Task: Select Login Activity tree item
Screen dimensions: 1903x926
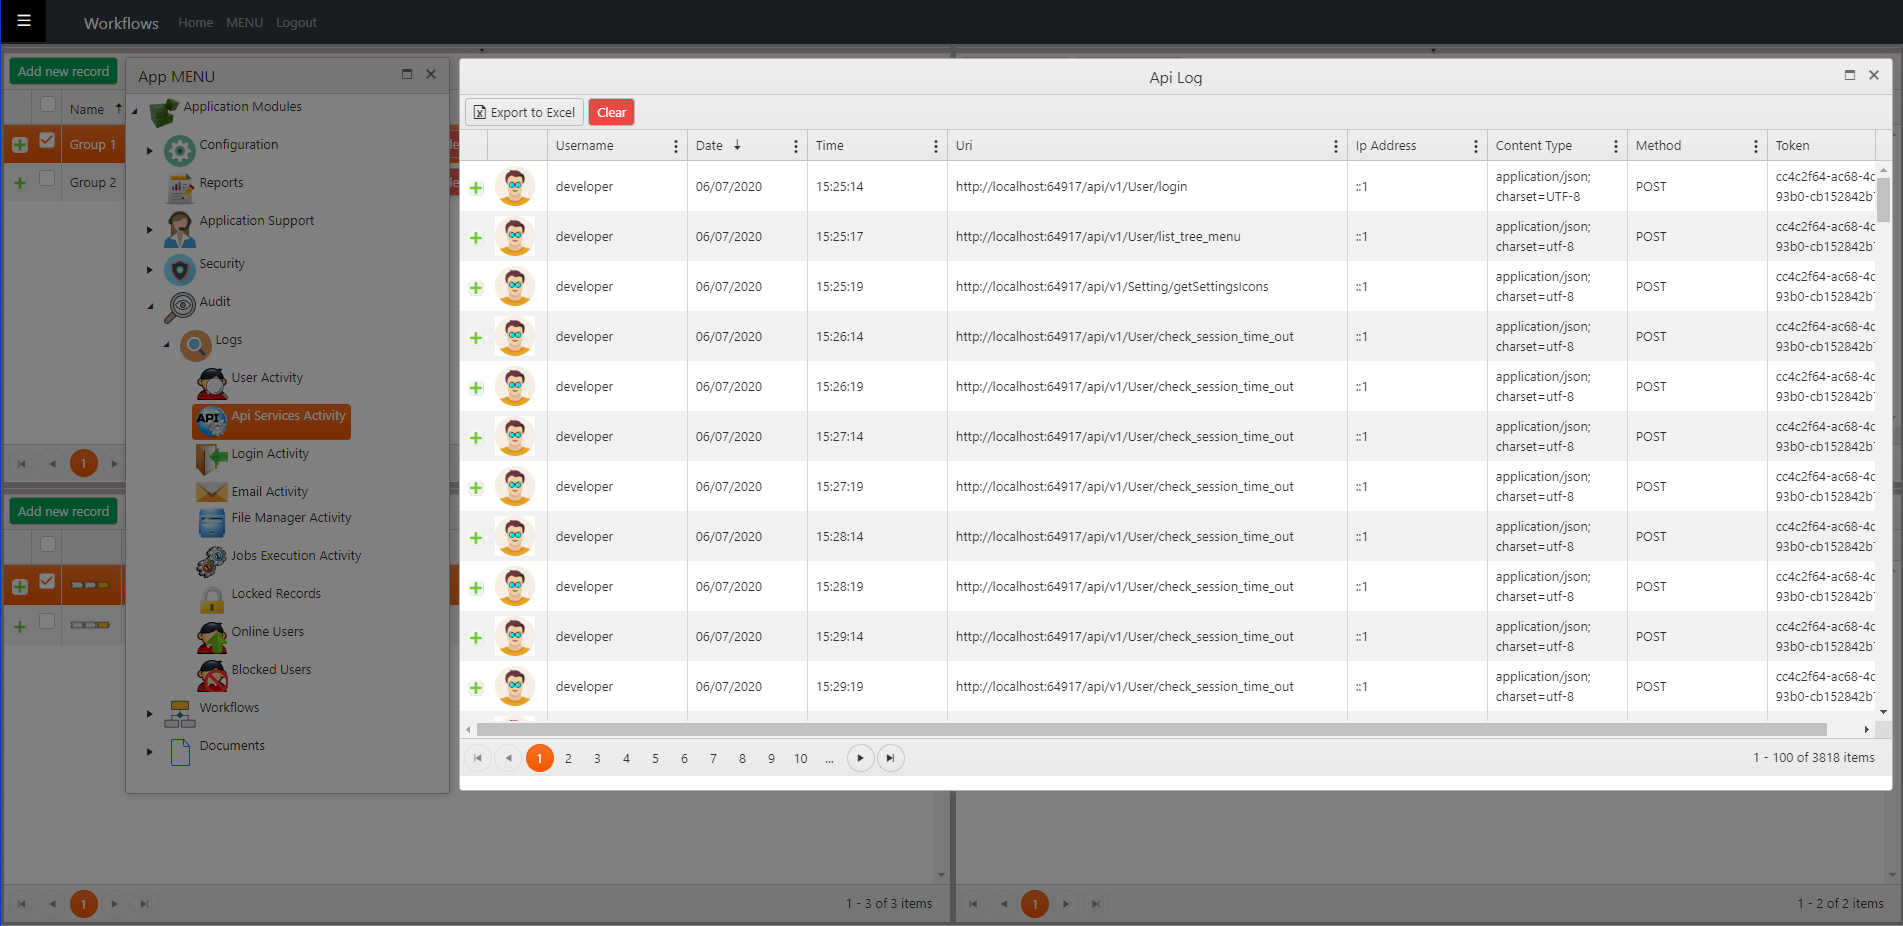Action: (x=270, y=454)
